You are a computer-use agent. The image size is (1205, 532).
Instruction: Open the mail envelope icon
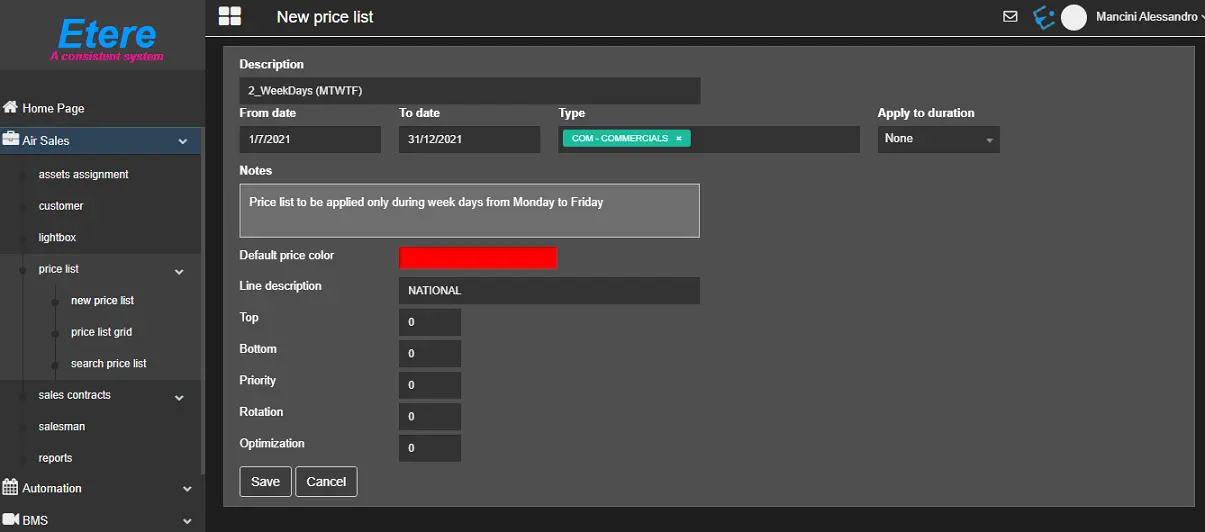click(x=1010, y=17)
